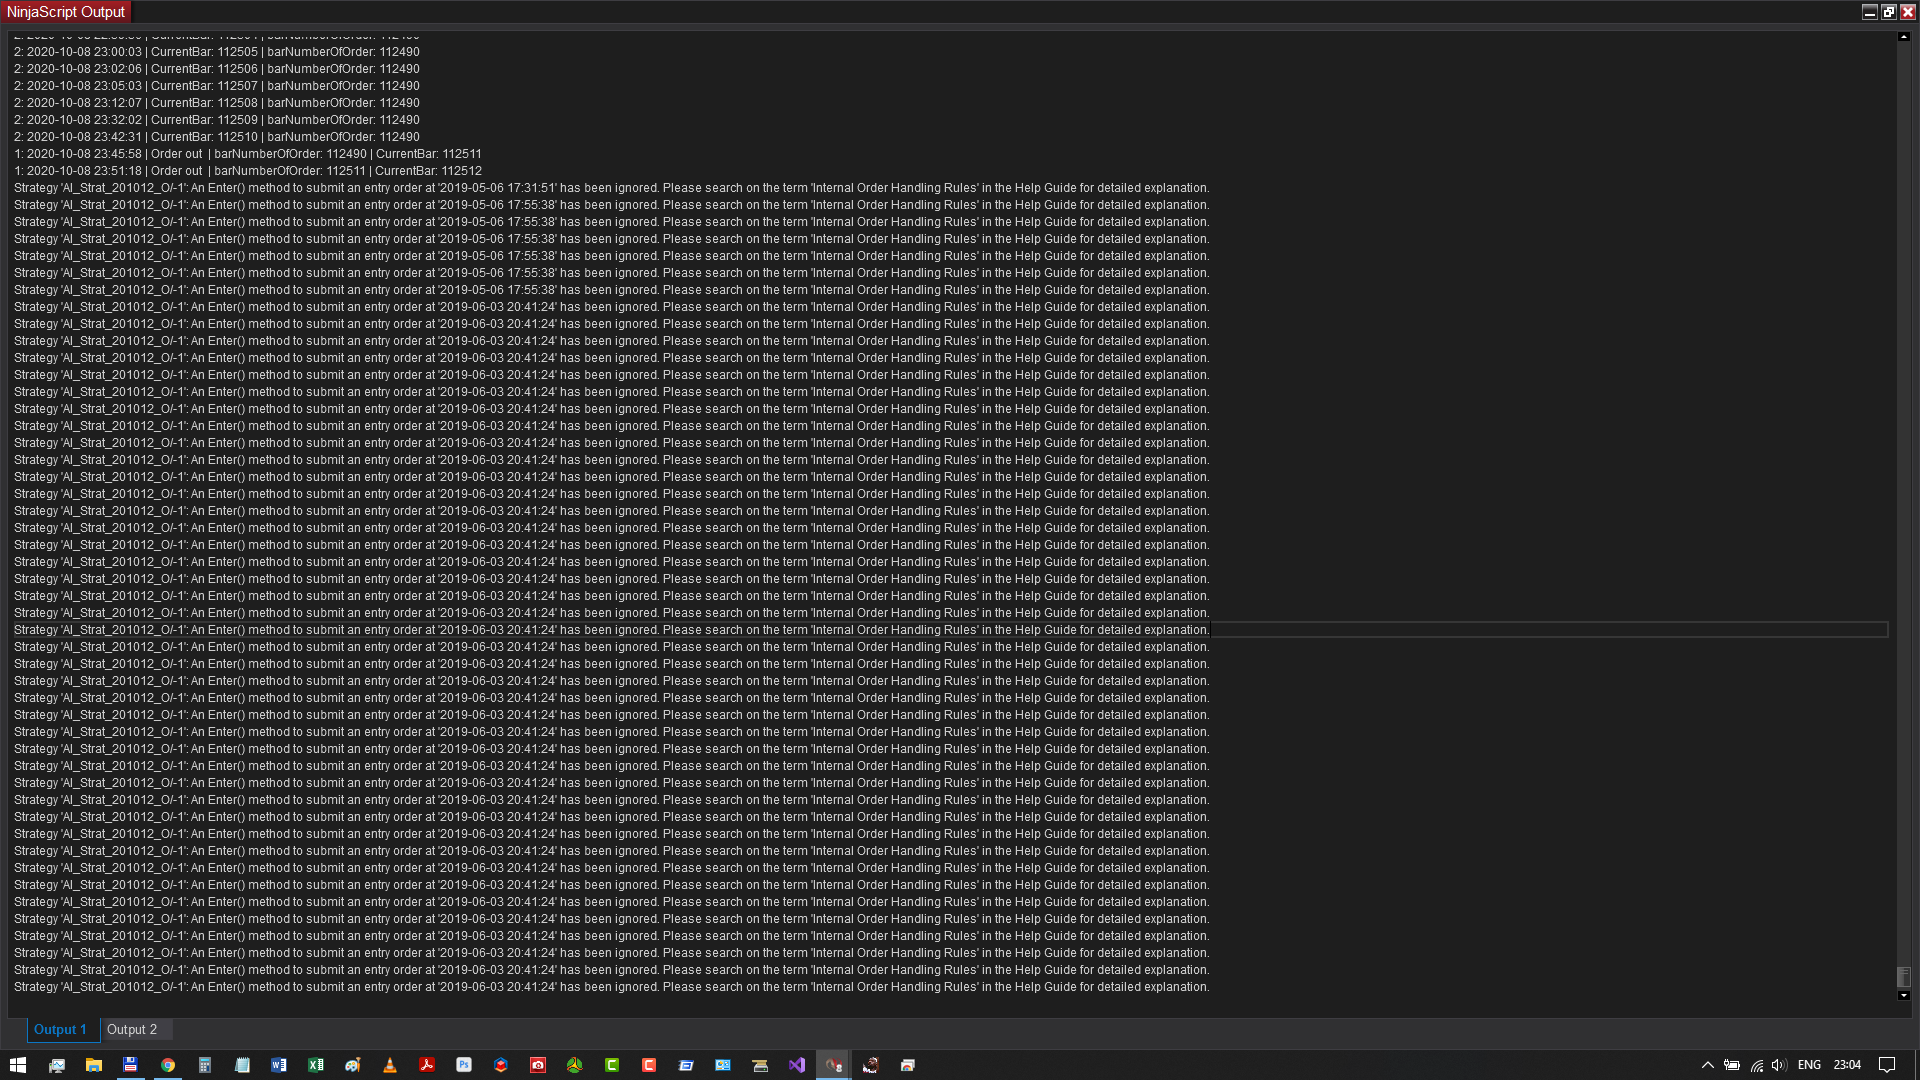Click the scrollbar down arrow

pos(1903,995)
